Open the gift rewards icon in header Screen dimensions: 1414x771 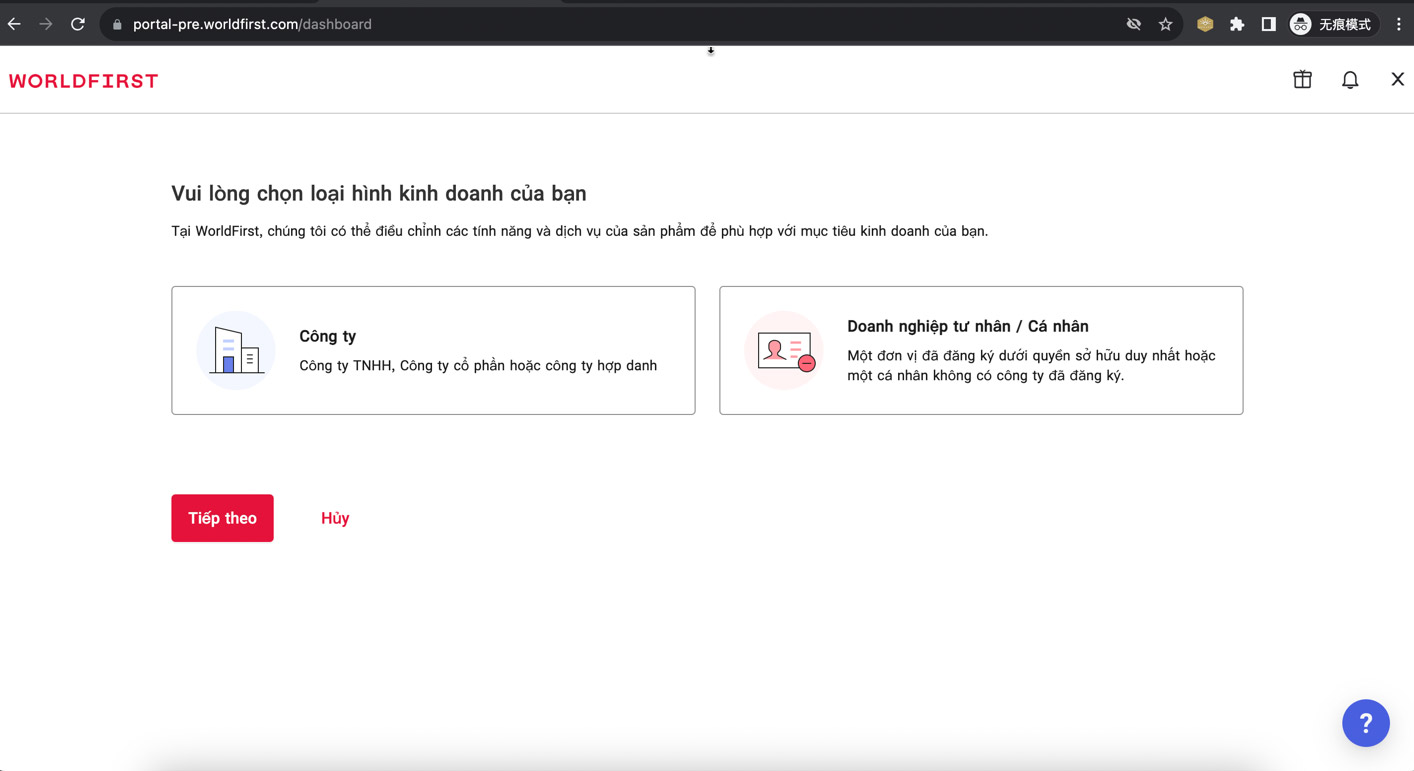point(1302,80)
